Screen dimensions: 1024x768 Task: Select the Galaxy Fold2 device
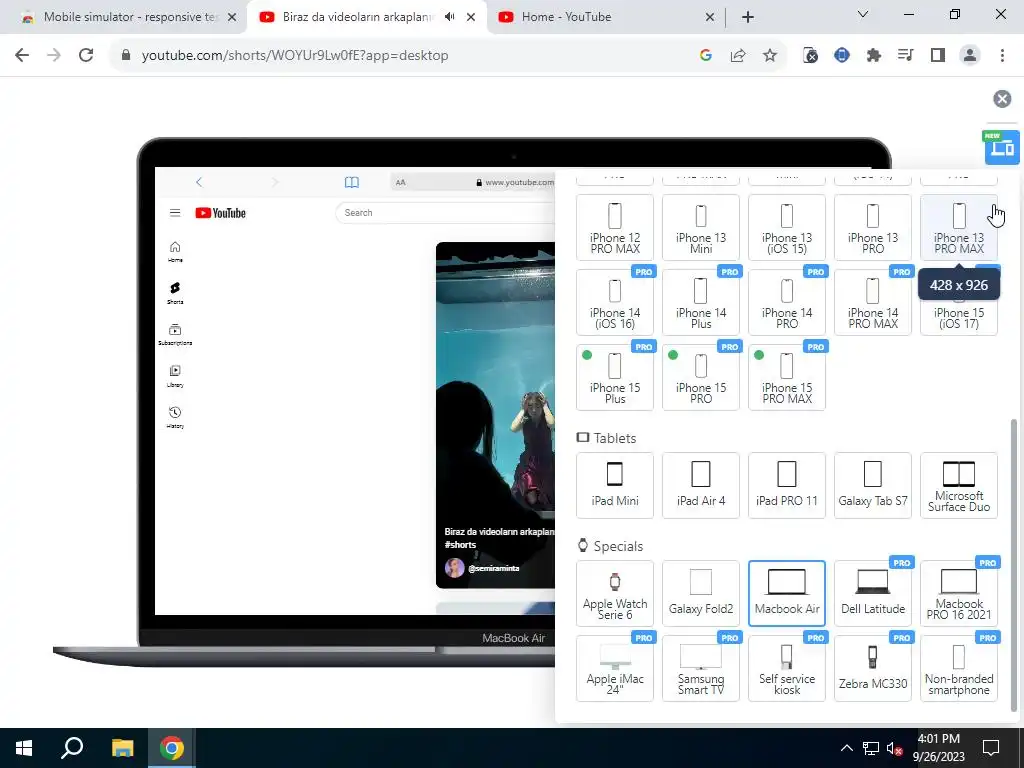click(701, 593)
